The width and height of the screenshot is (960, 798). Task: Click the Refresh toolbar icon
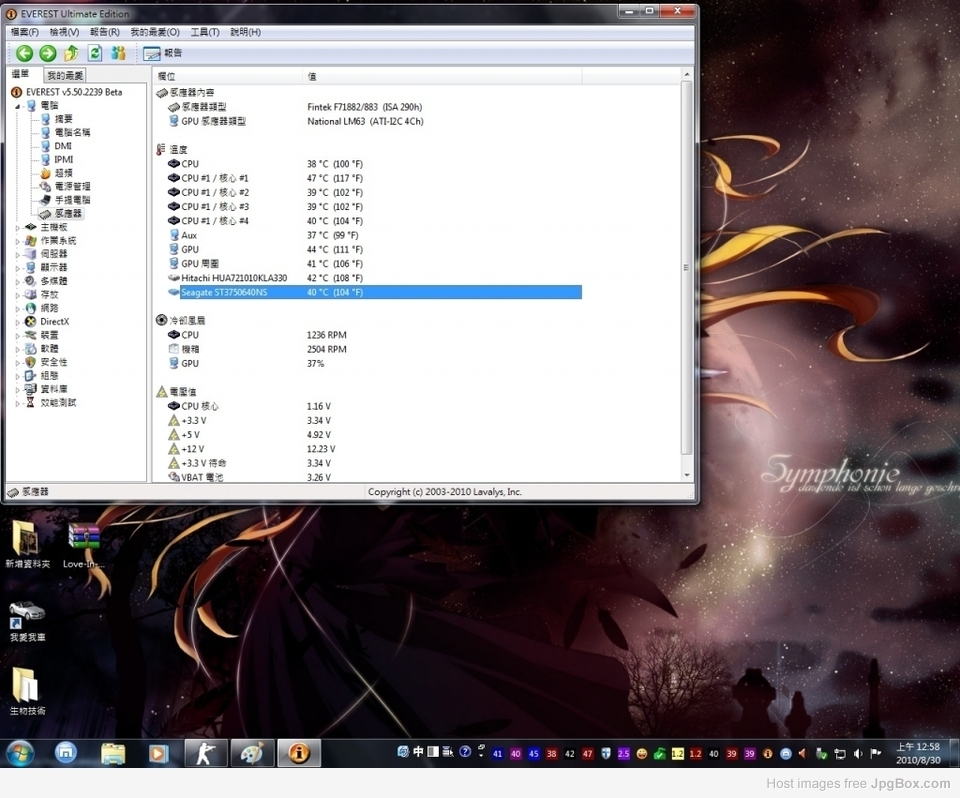[95, 53]
